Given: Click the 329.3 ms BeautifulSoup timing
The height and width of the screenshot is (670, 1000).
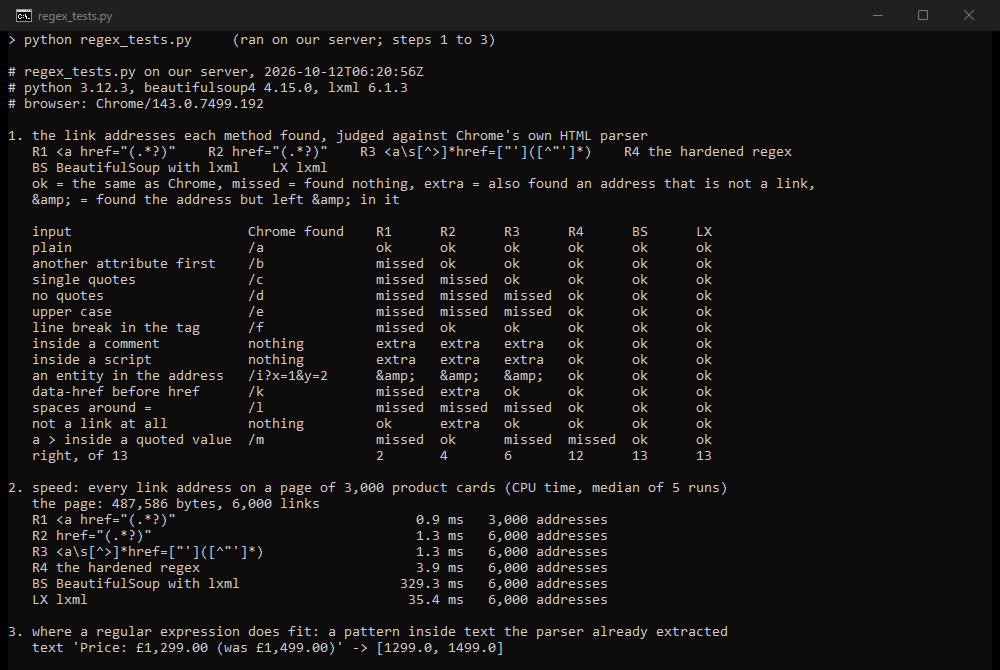Looking at the screenshot, I should coord(432,583).
